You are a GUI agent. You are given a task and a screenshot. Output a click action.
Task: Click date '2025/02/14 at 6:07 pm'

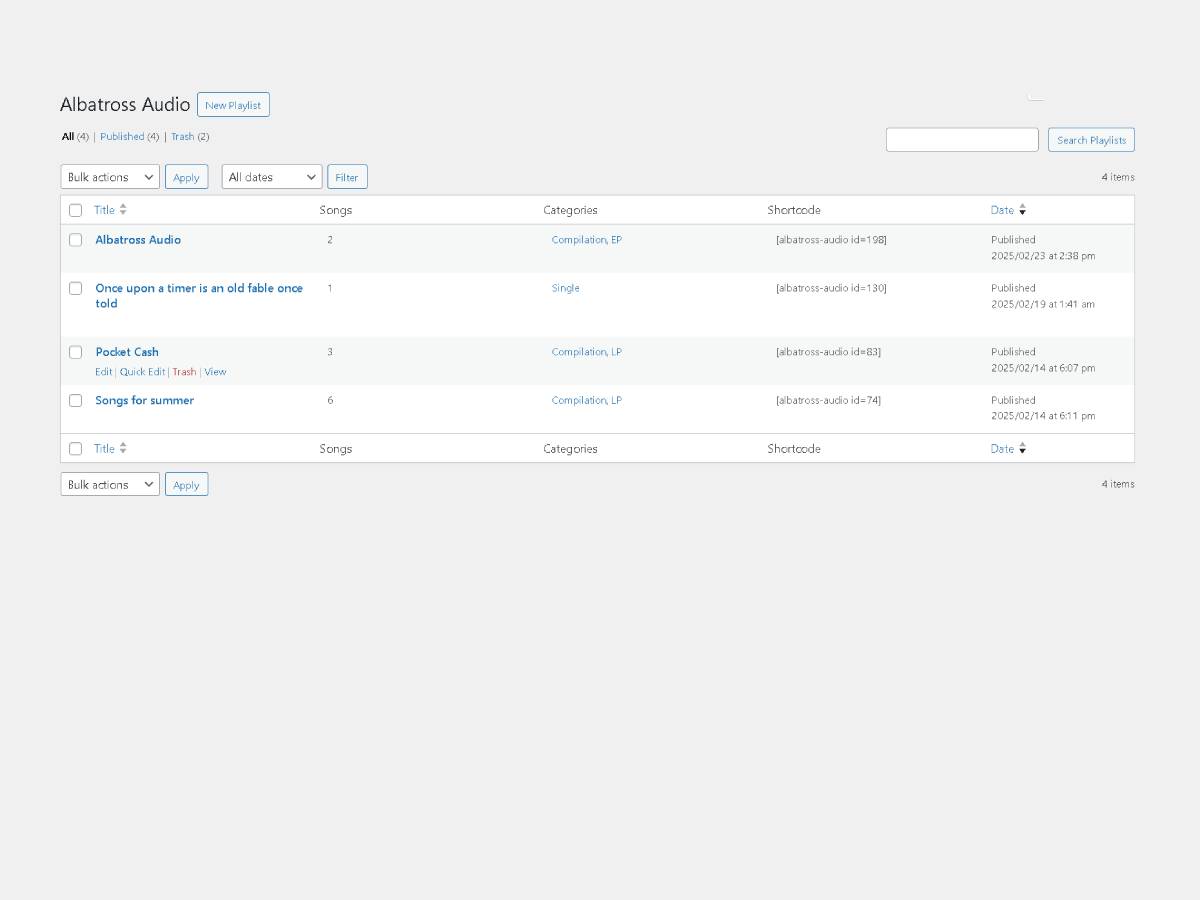click(1043, 368)
